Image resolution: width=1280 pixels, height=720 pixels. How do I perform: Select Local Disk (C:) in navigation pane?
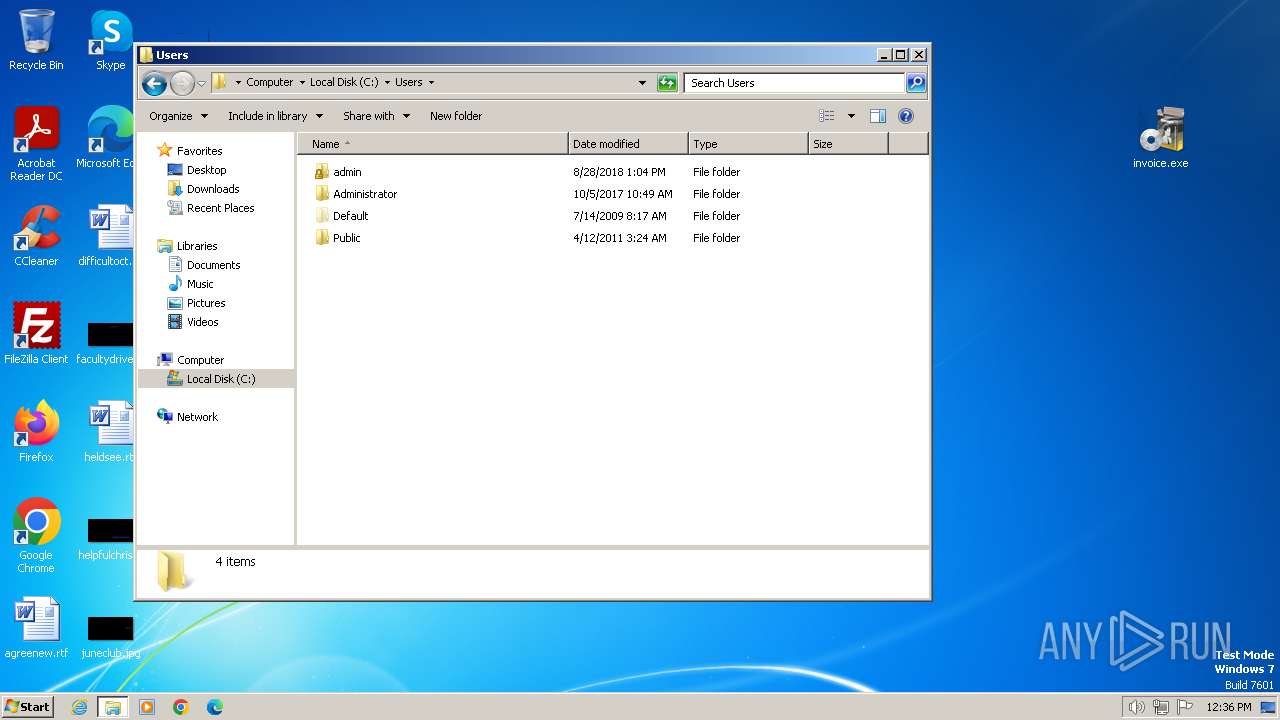216,379
